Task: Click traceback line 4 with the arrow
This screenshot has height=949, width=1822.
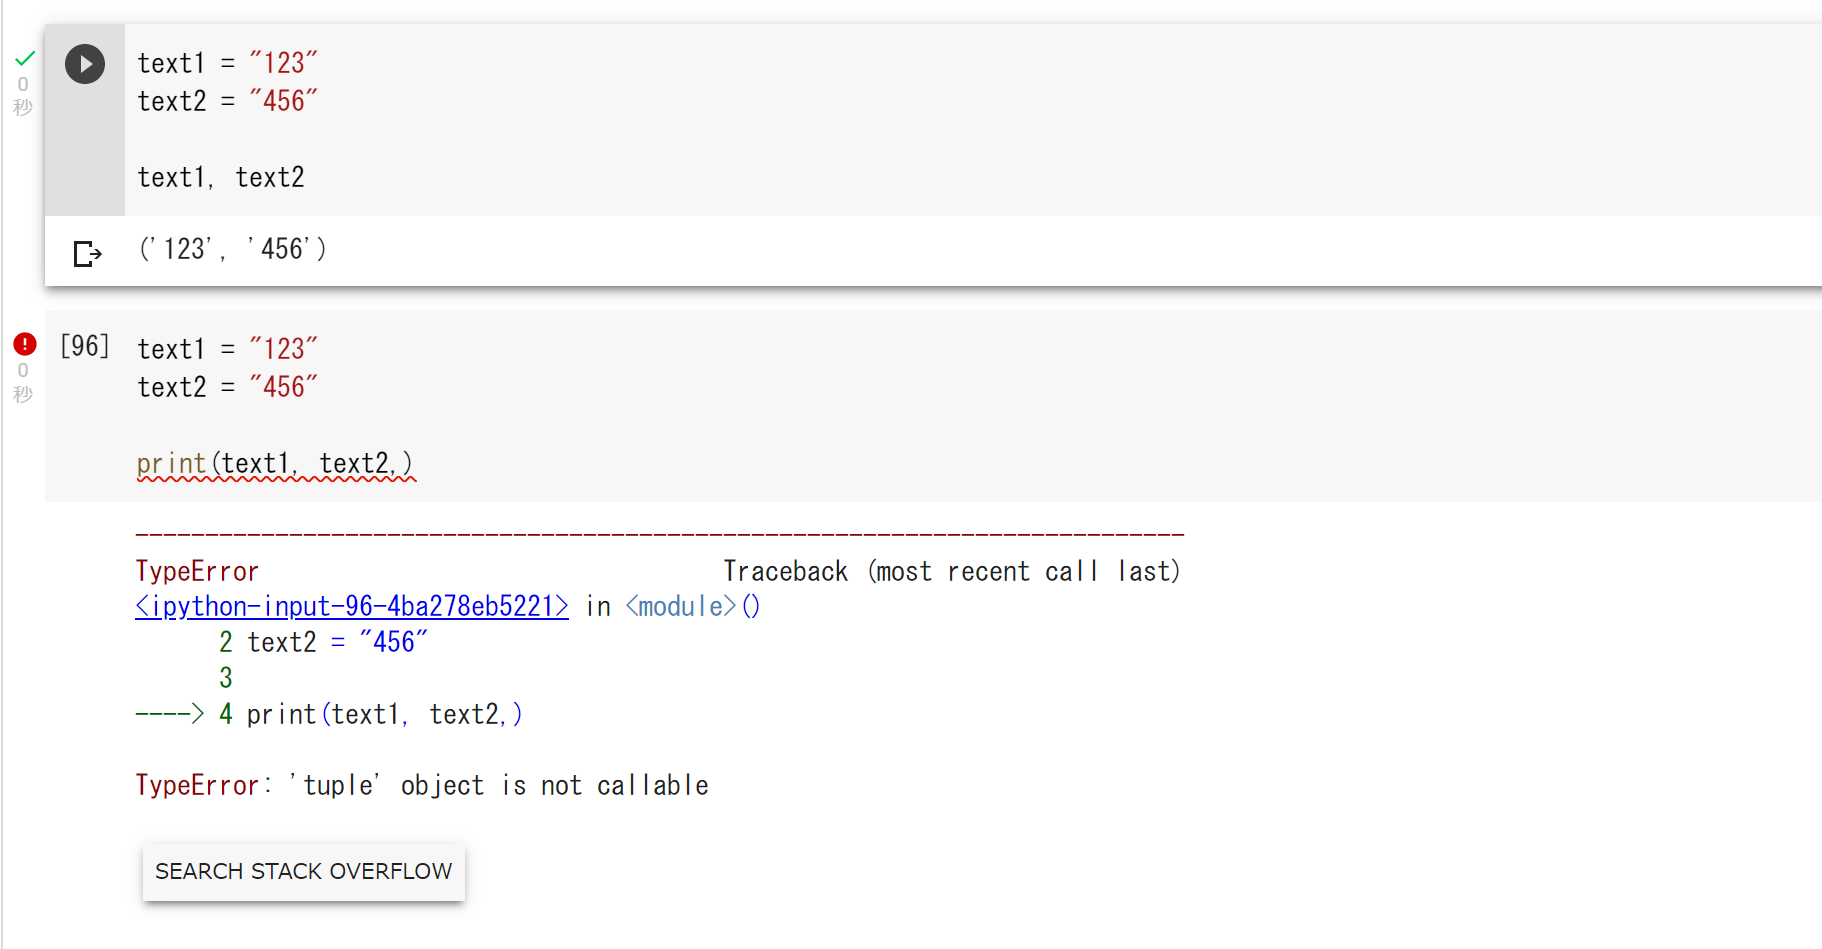Action: tap(329, 714)
